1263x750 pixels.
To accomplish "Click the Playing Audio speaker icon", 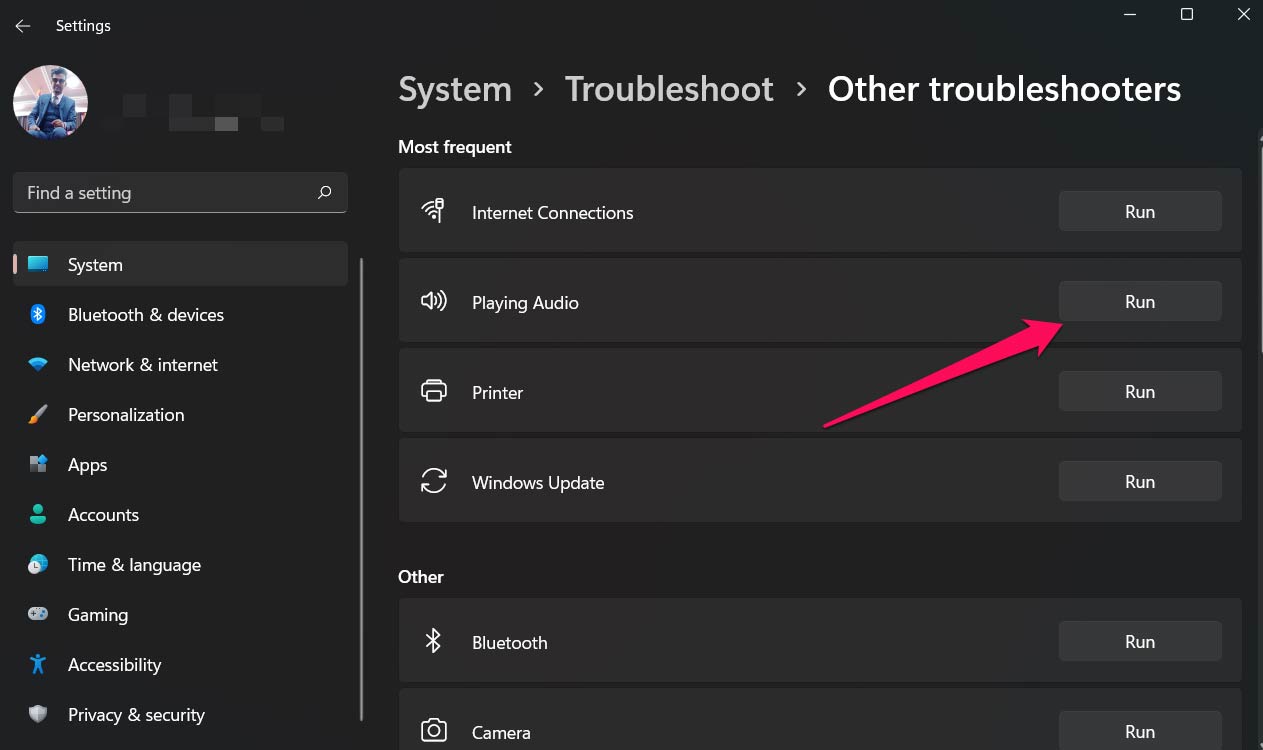I will click(433, 300).
